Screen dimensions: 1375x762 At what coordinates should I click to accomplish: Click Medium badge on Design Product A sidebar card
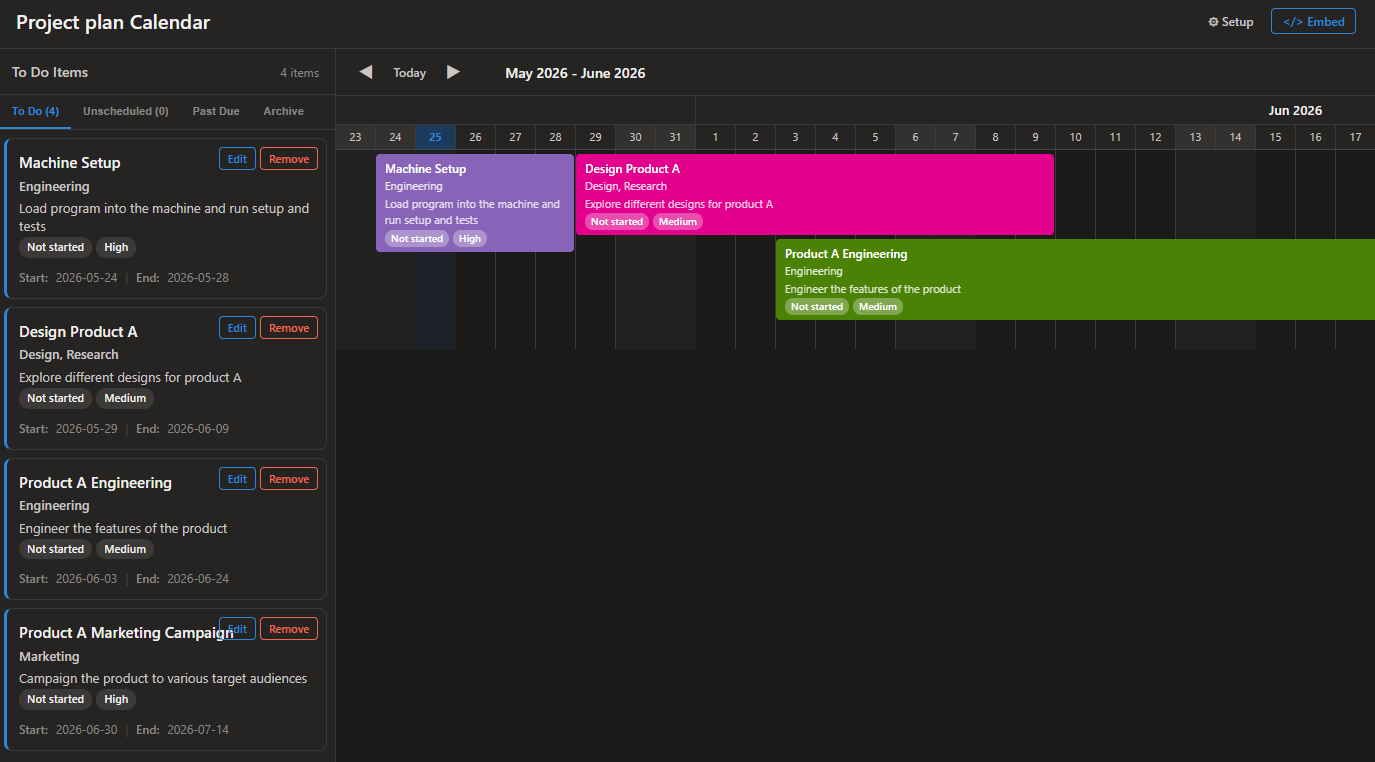tap(125, 398)
